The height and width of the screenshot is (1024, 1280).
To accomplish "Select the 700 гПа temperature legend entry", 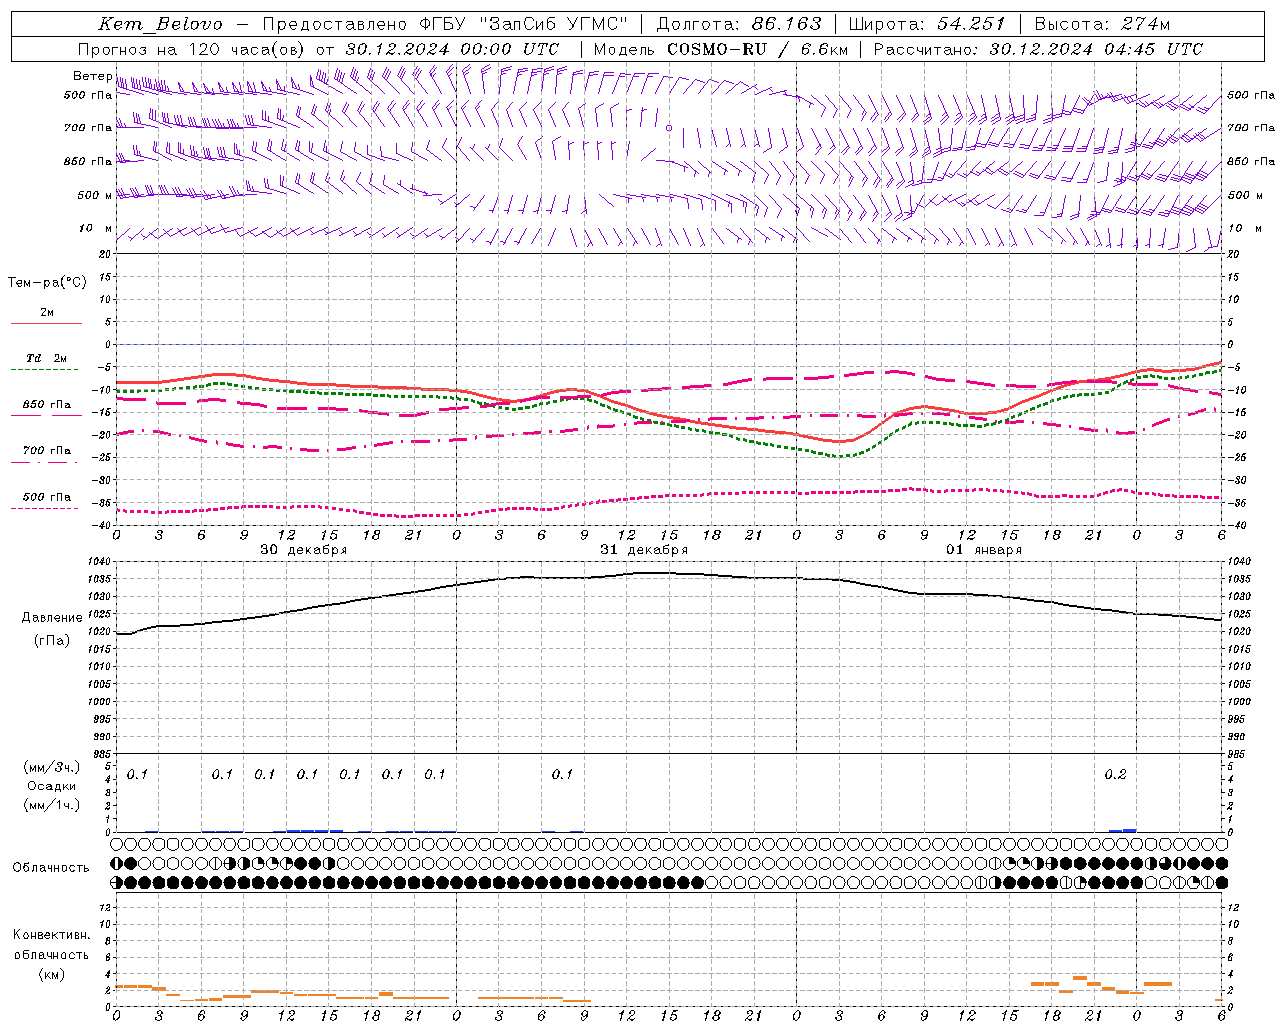I will tap(46, 451).
